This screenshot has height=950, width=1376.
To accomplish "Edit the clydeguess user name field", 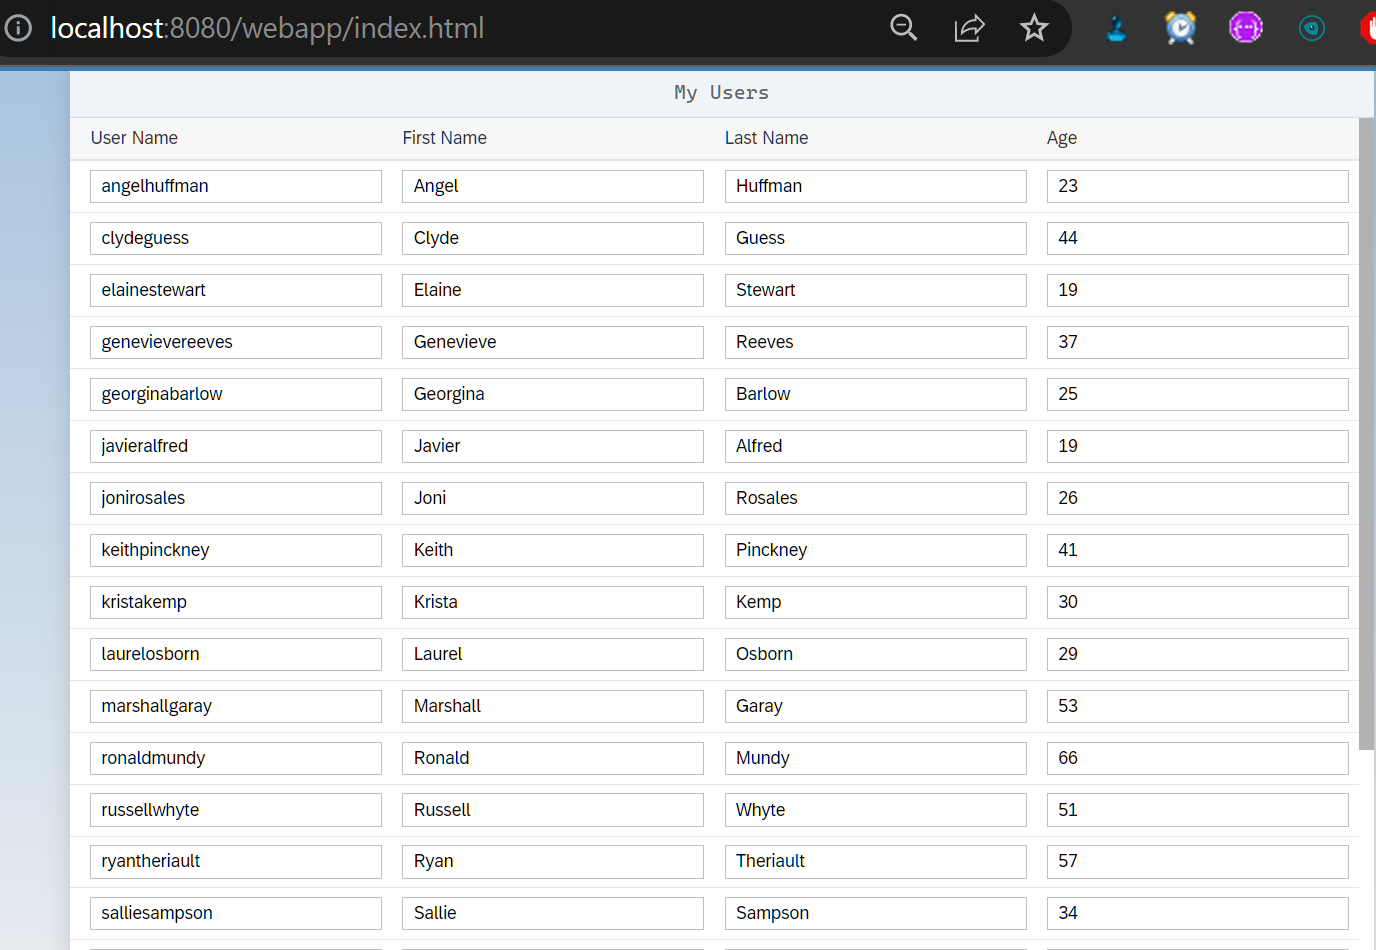I will [x=236, y=238].
